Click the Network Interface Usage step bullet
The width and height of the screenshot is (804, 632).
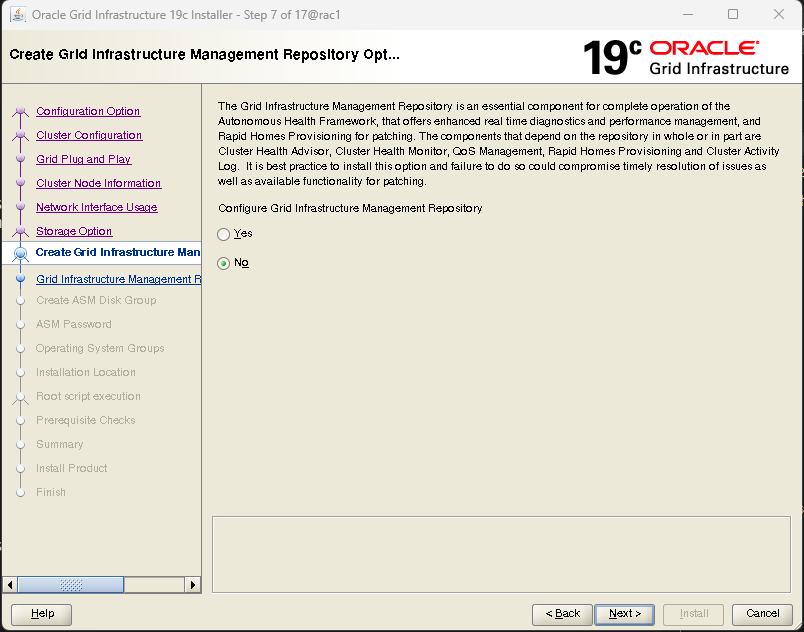[x=21, y=207]
